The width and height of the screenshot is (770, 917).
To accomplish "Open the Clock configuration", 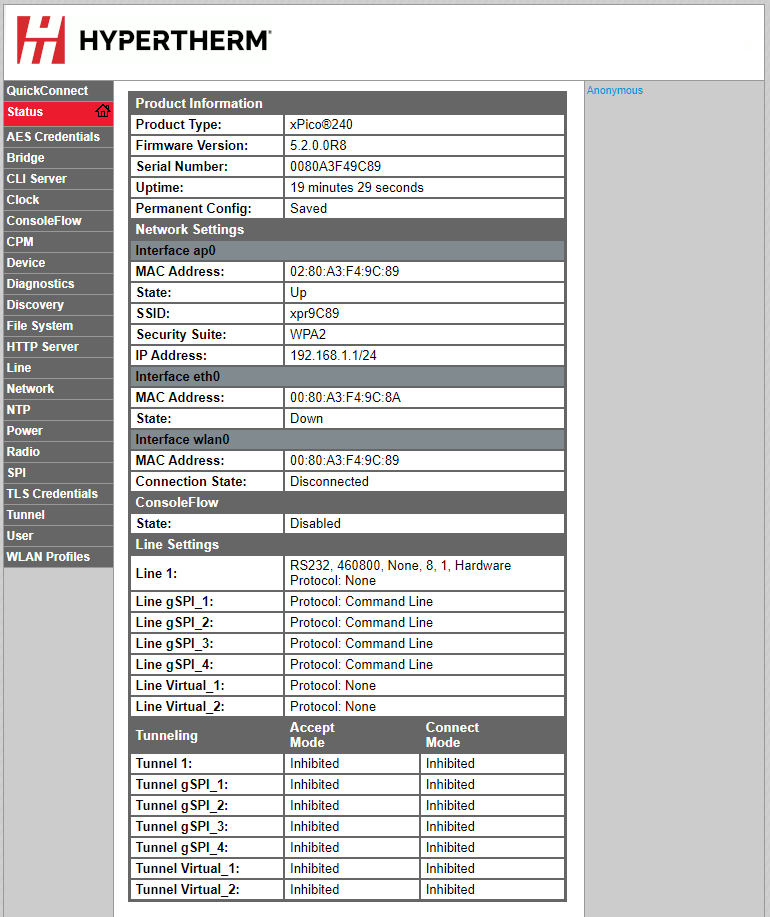I will point(23,200).
